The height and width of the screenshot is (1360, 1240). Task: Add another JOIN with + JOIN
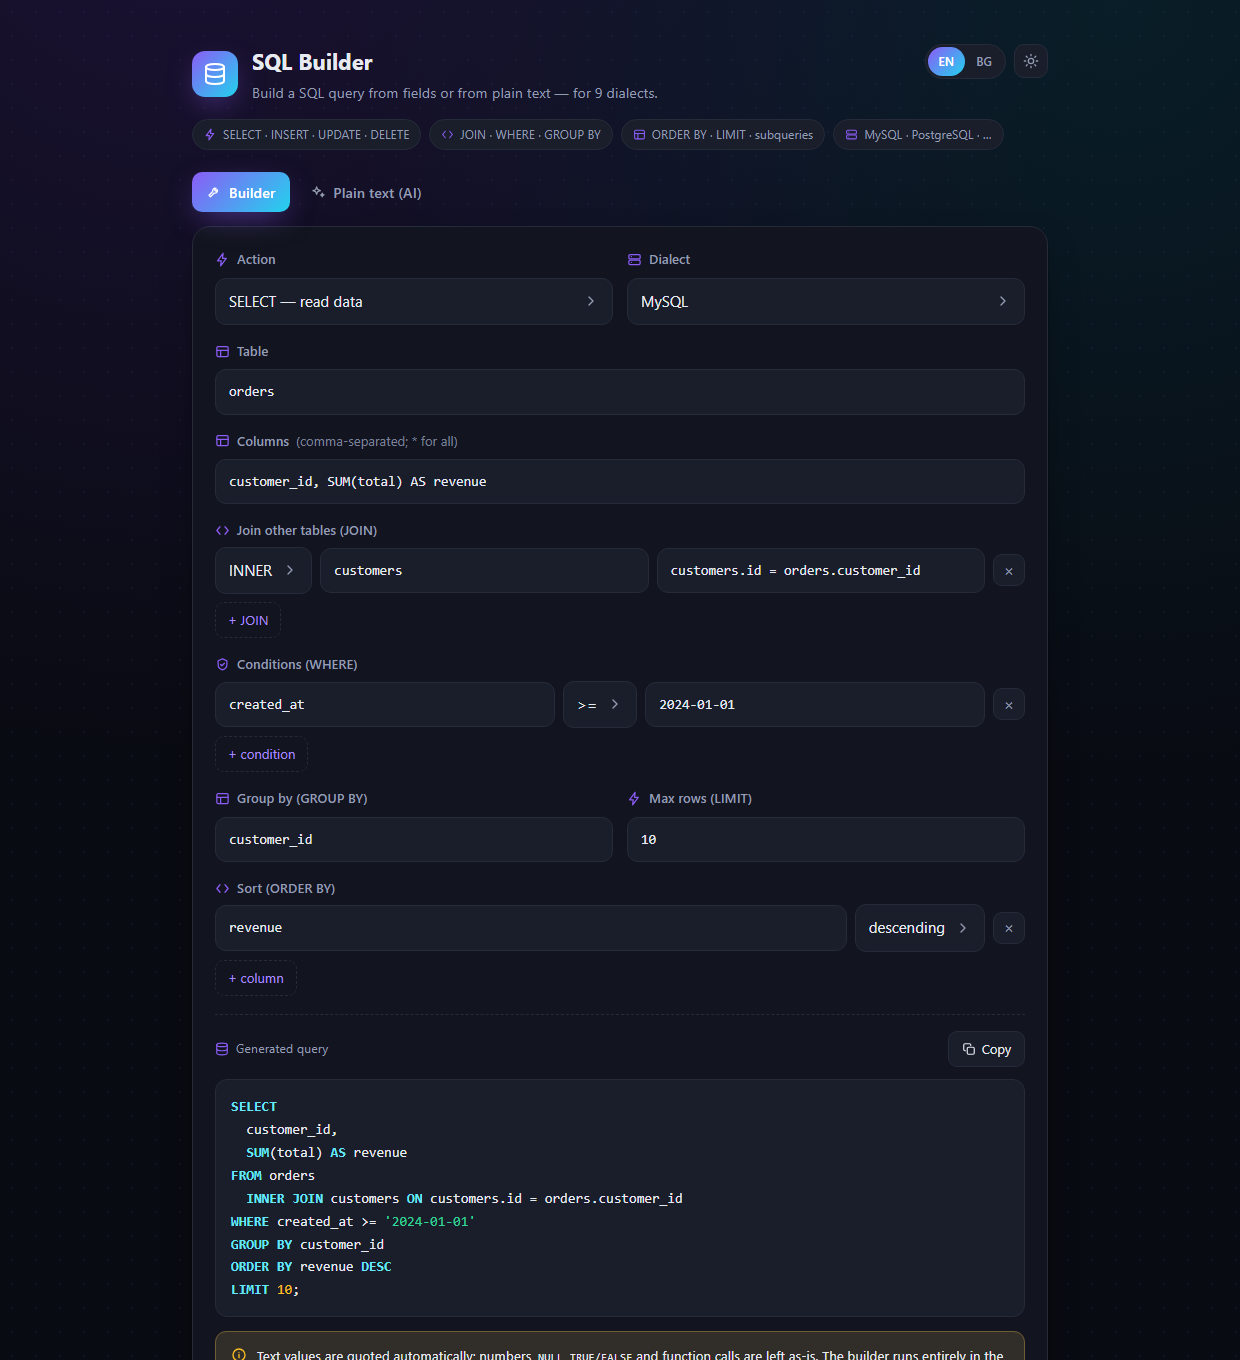point(248,620)
